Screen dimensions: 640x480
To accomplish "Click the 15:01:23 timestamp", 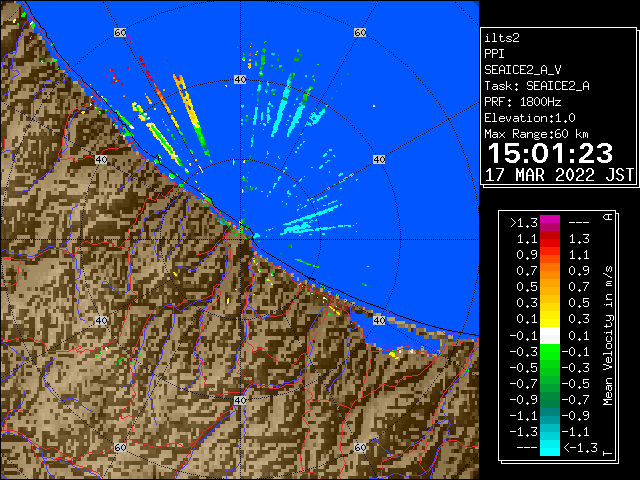I will pos(550,153).
